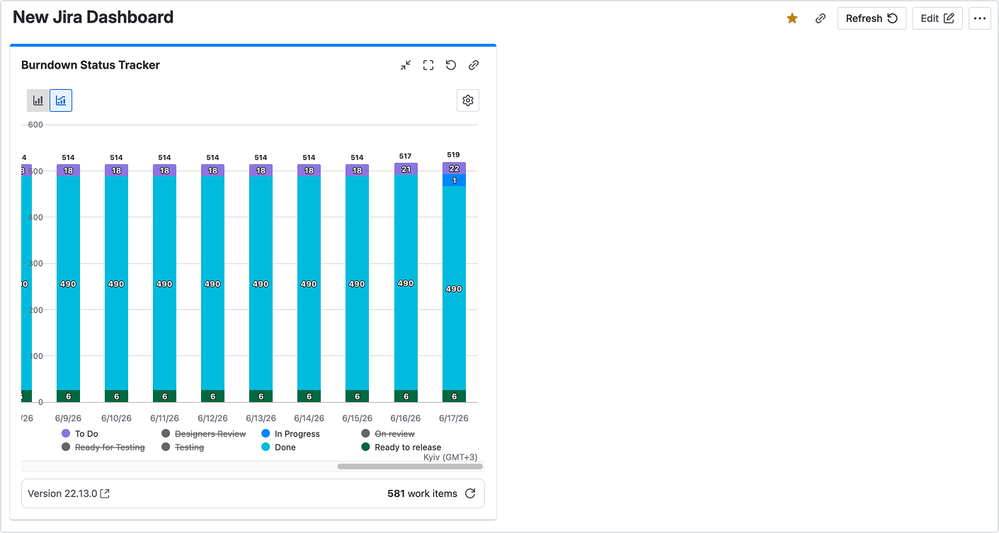Open the dashboard more options menu

980,18
